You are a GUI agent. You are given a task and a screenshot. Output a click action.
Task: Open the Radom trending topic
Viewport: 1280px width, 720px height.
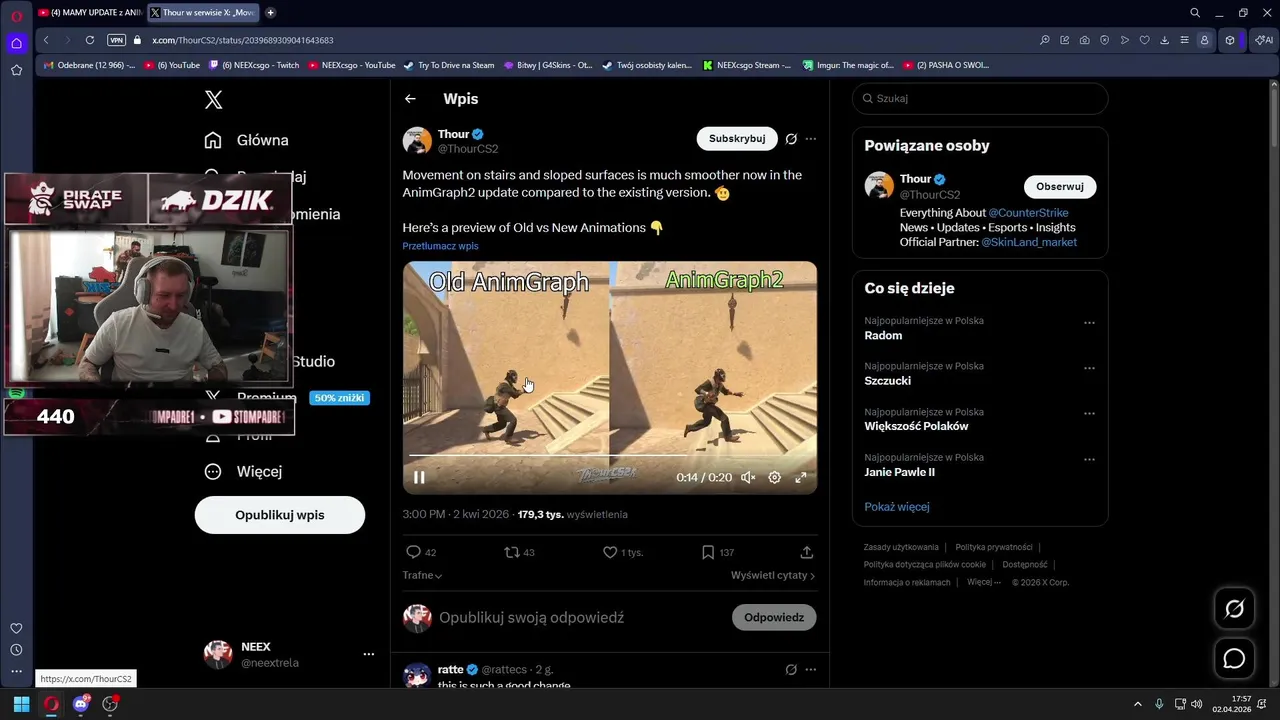click(883, 336)
